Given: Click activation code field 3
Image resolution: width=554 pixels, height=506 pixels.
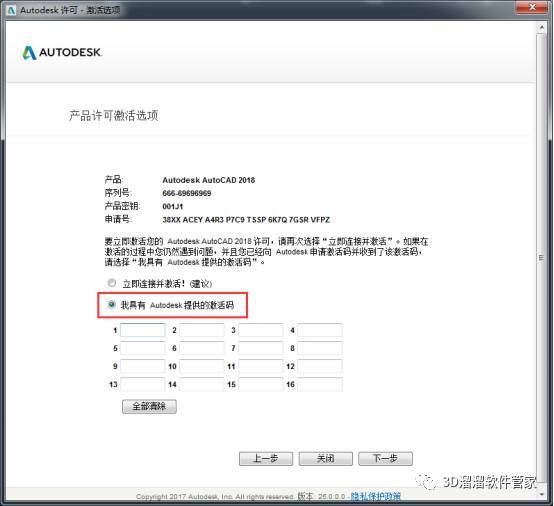Looking at the screenshot, I should tap(261, 330).
